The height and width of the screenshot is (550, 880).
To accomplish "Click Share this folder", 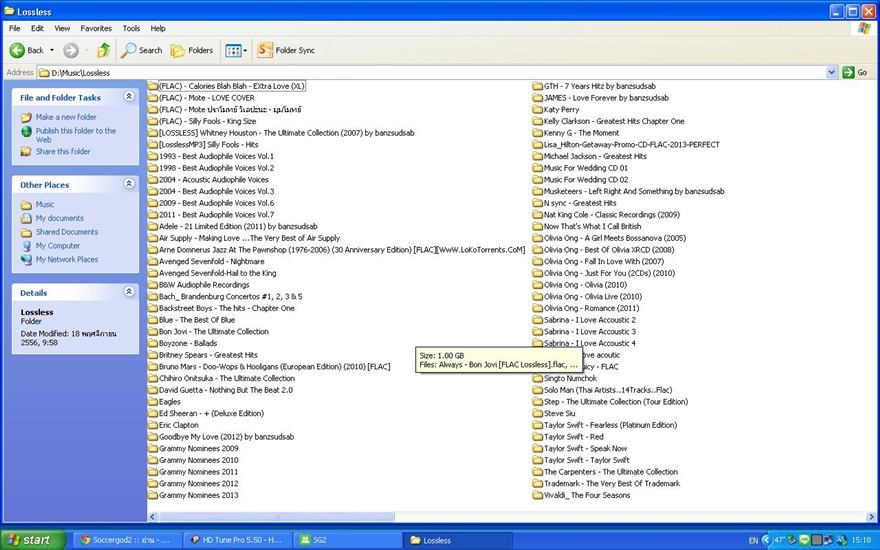I will (x=63, y=152).
